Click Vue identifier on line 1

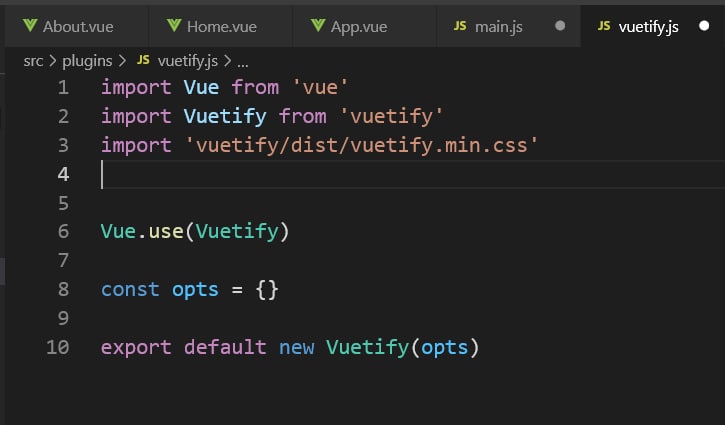click(201, 87)
